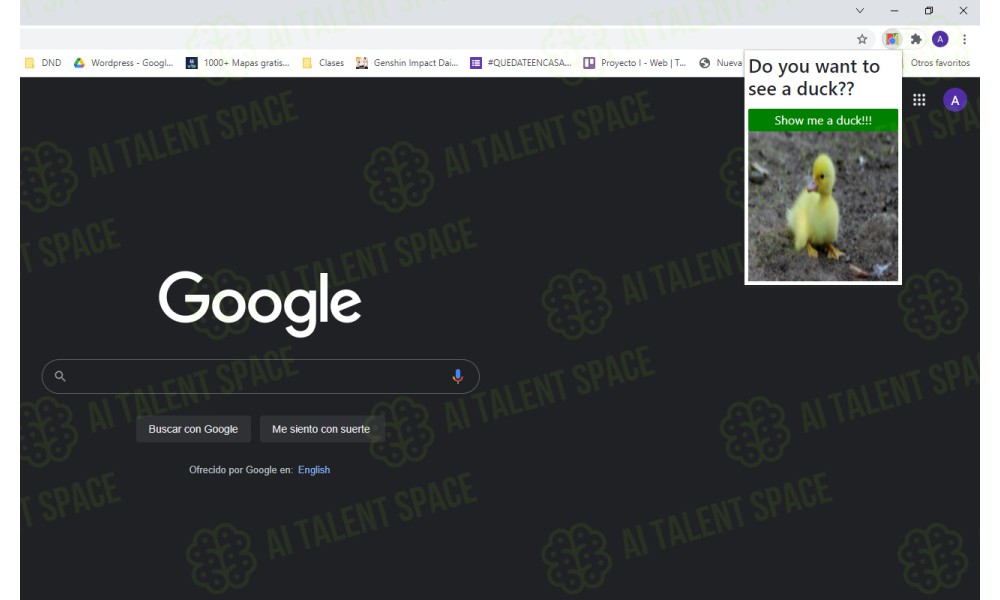The height and width of the screenshot is (600, 1000).
Task: Start voice search with the microphone
Action: click(457, 376)
